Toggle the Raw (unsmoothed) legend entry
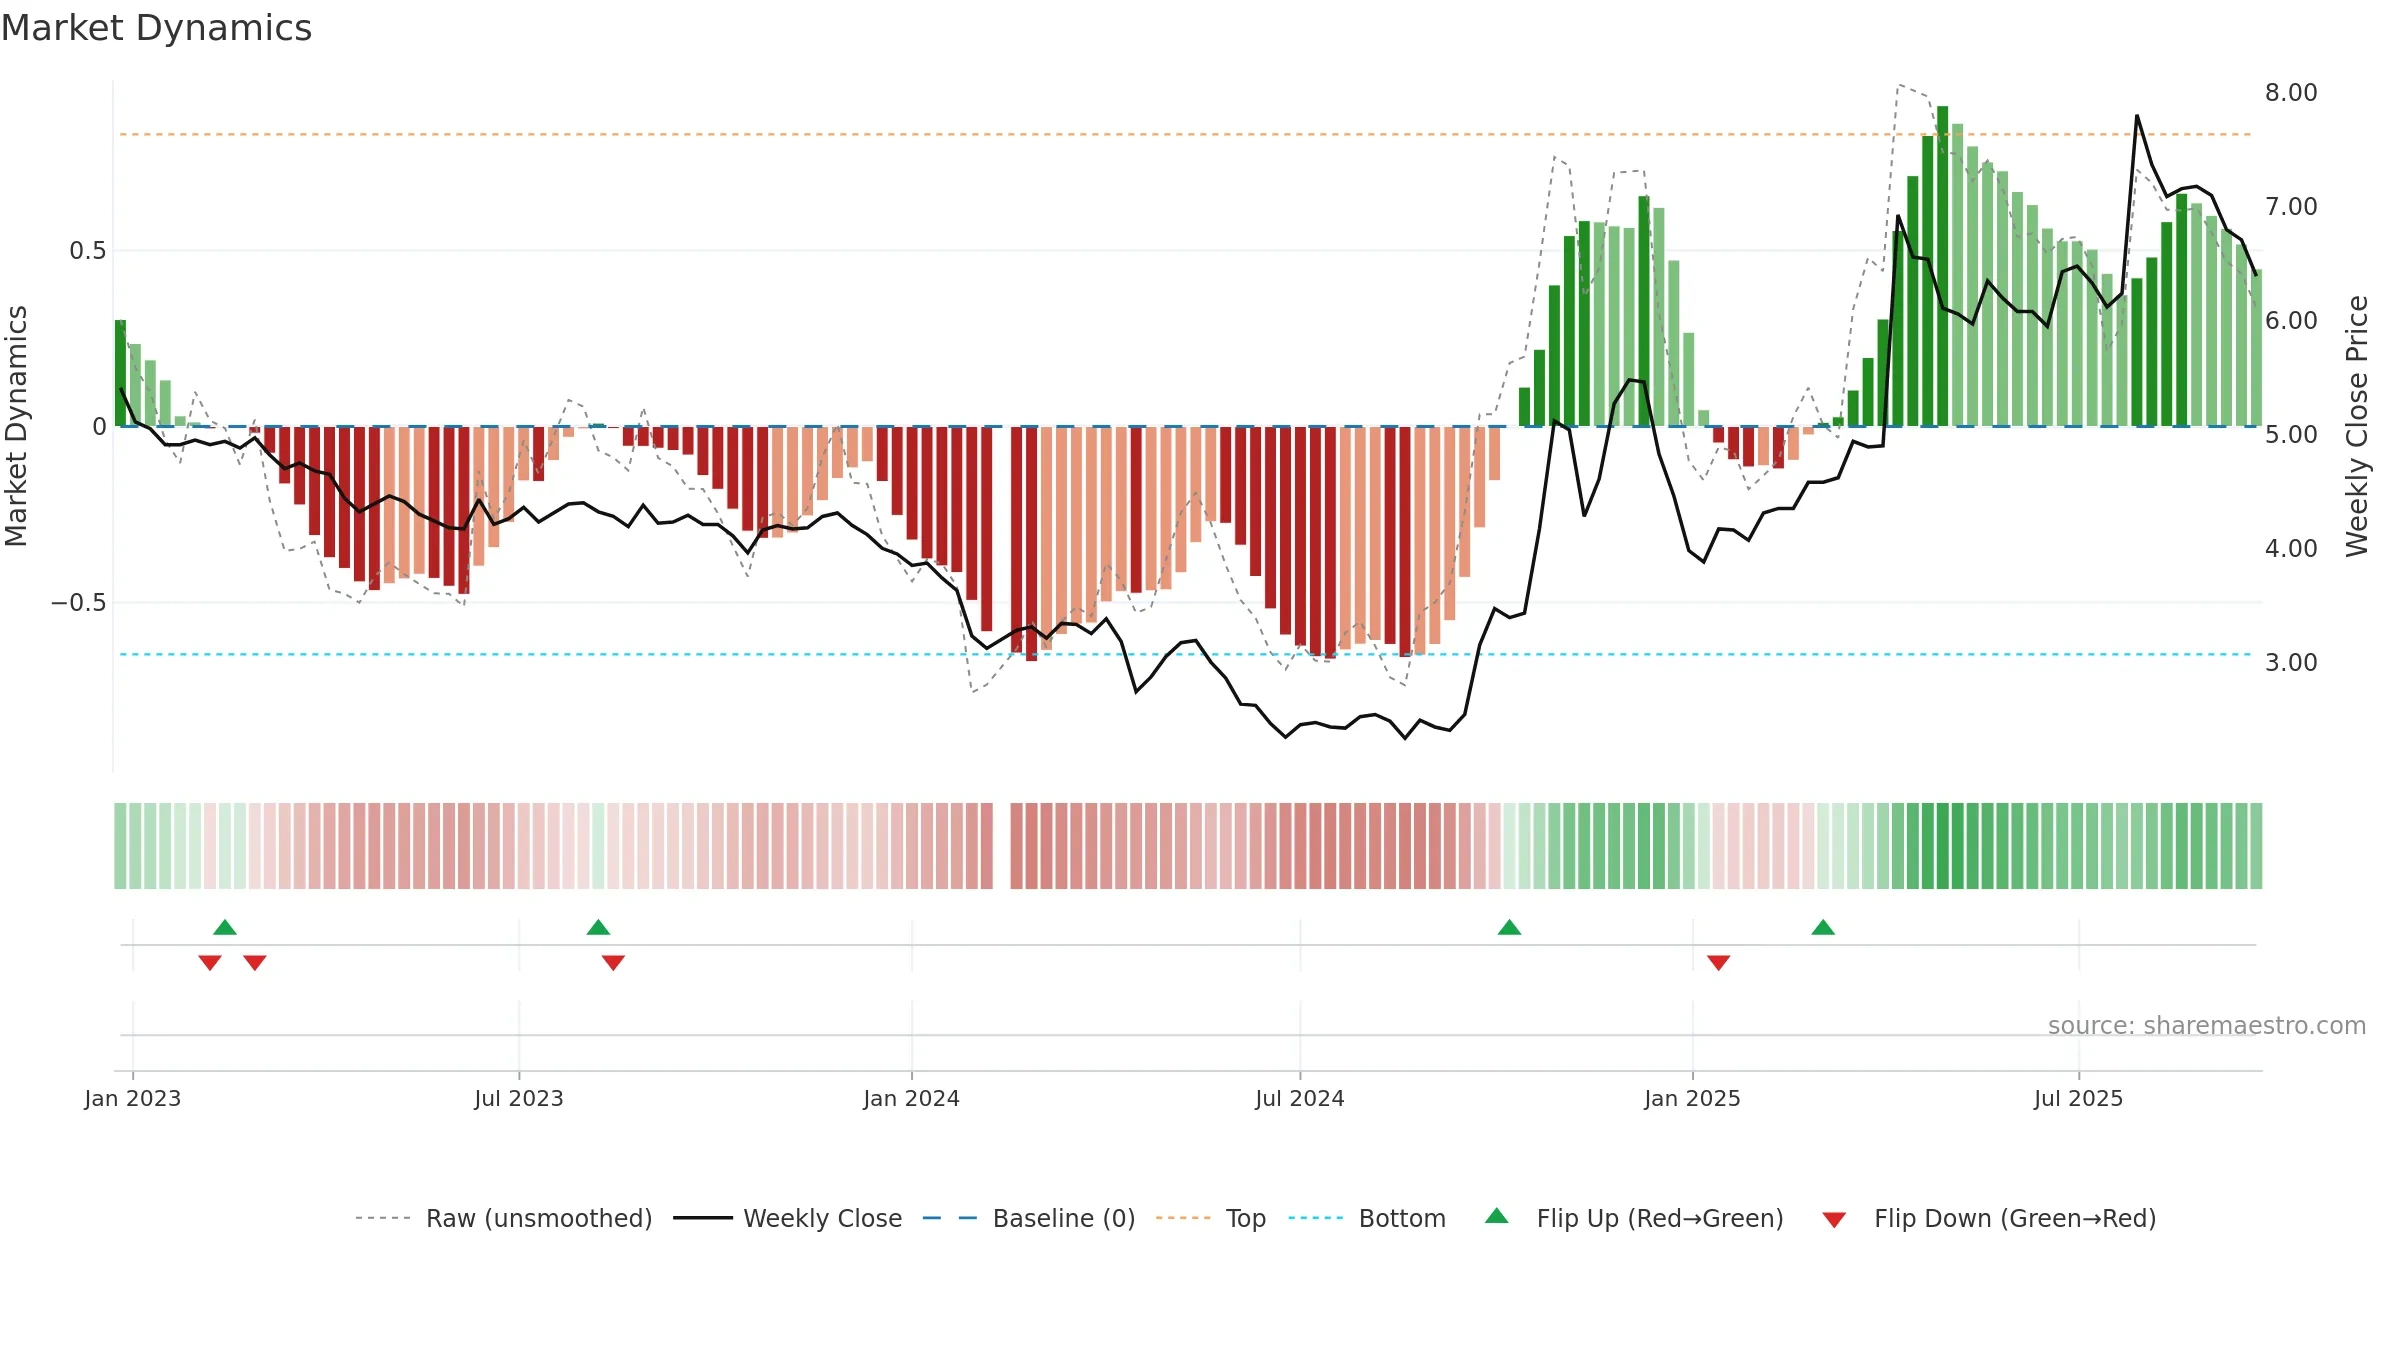The image size is (2400, 1350). coord(504,1218)
